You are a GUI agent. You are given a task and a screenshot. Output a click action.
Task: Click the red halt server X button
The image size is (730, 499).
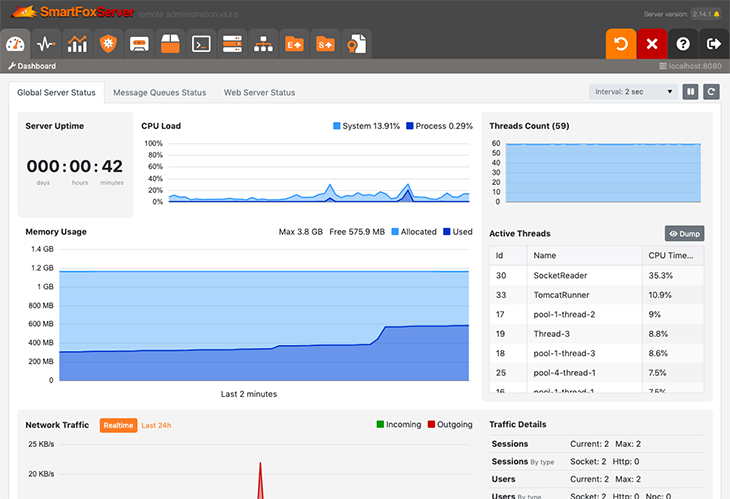tap(652, 44)
